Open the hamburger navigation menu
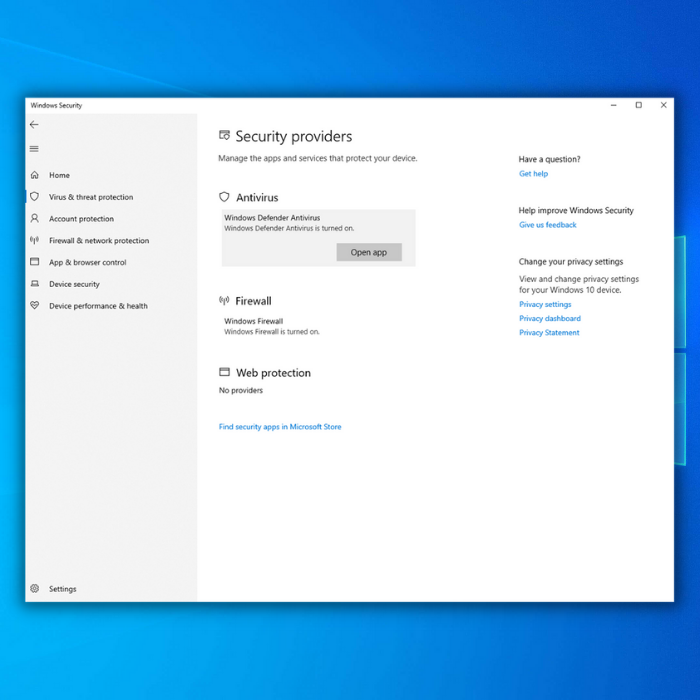Viewport: 700px width, 700px height. tap(34, 149)
